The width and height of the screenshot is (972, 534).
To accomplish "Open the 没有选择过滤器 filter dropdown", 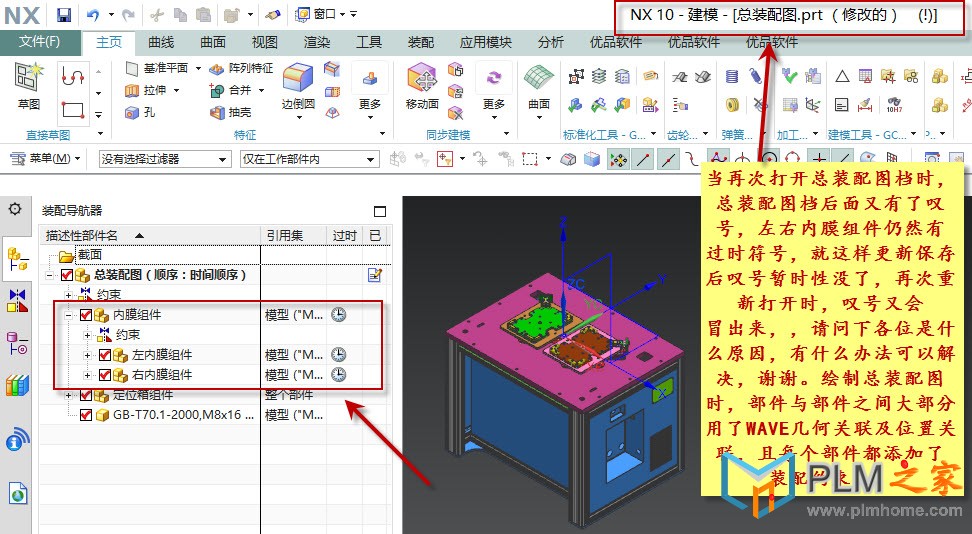I will click(165, 159).
